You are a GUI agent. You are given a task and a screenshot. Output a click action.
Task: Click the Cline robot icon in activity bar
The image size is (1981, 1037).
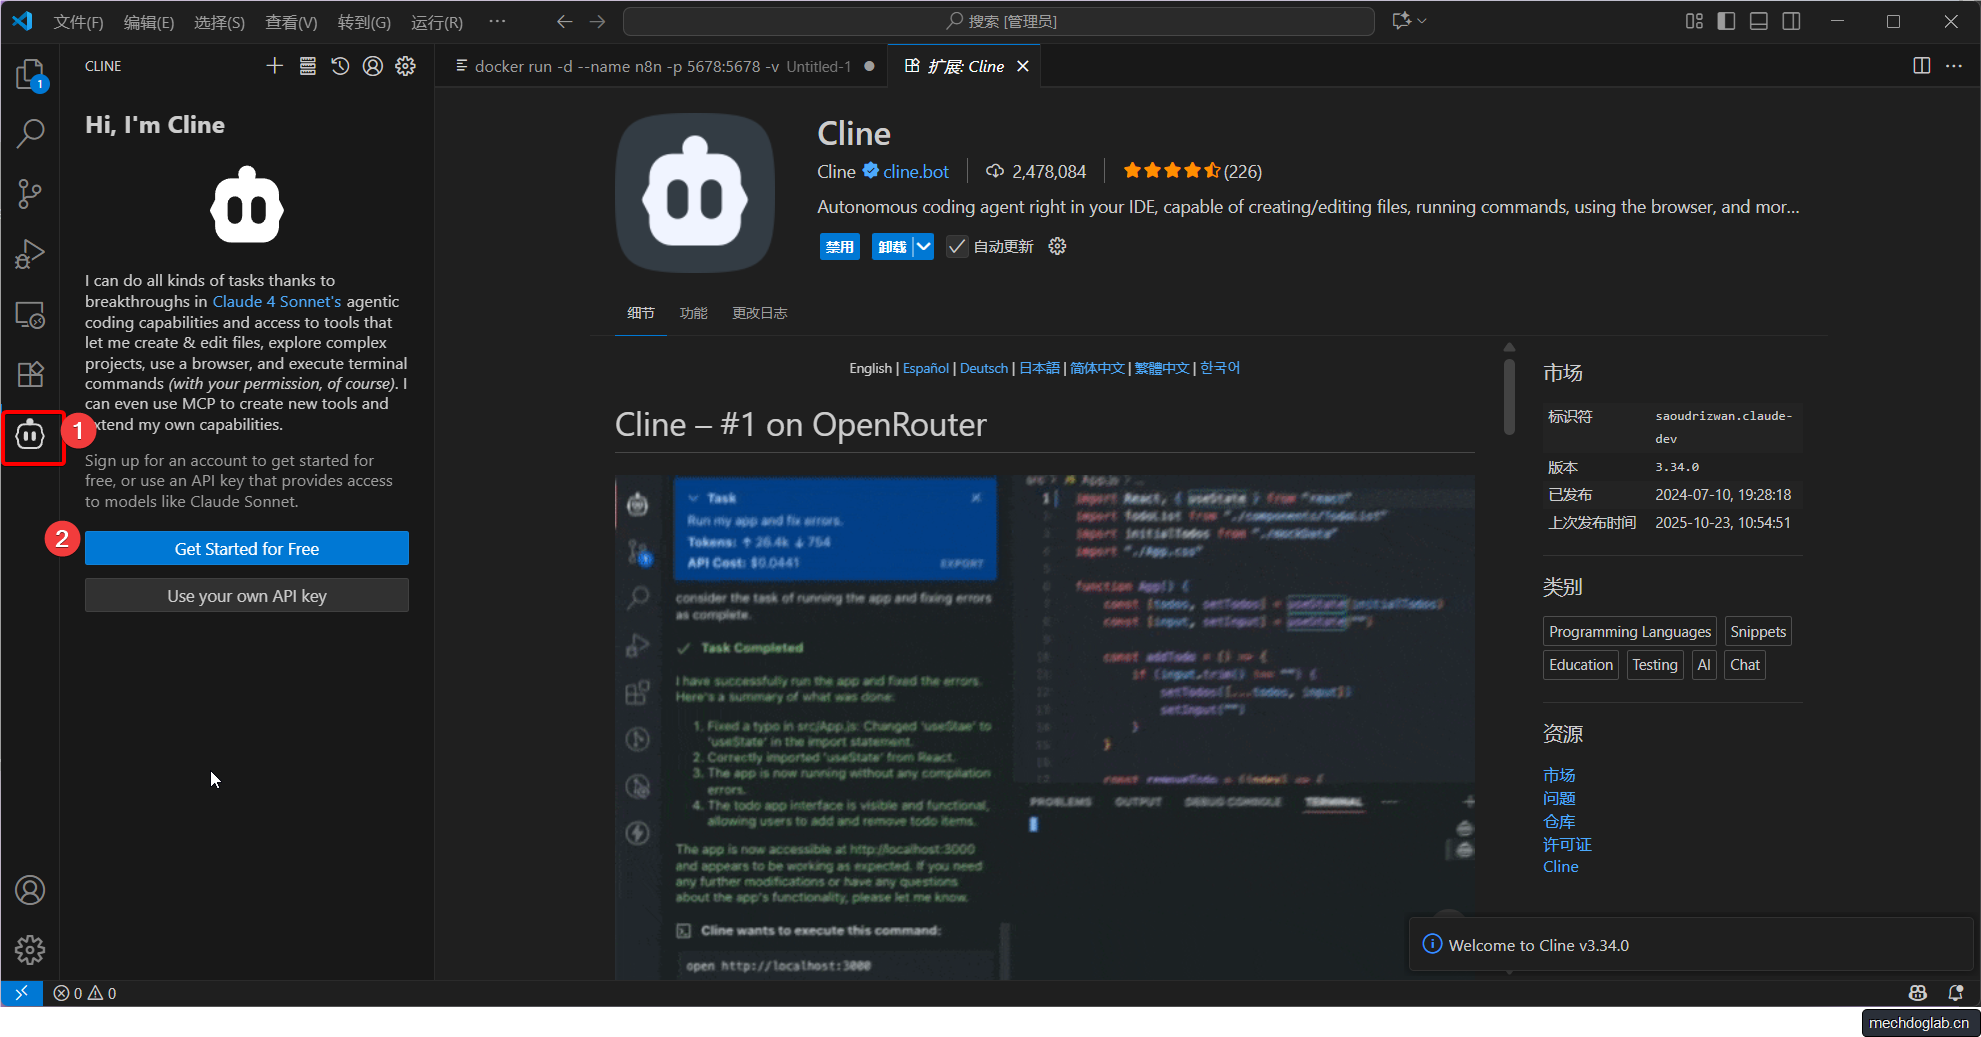point(30,436)
